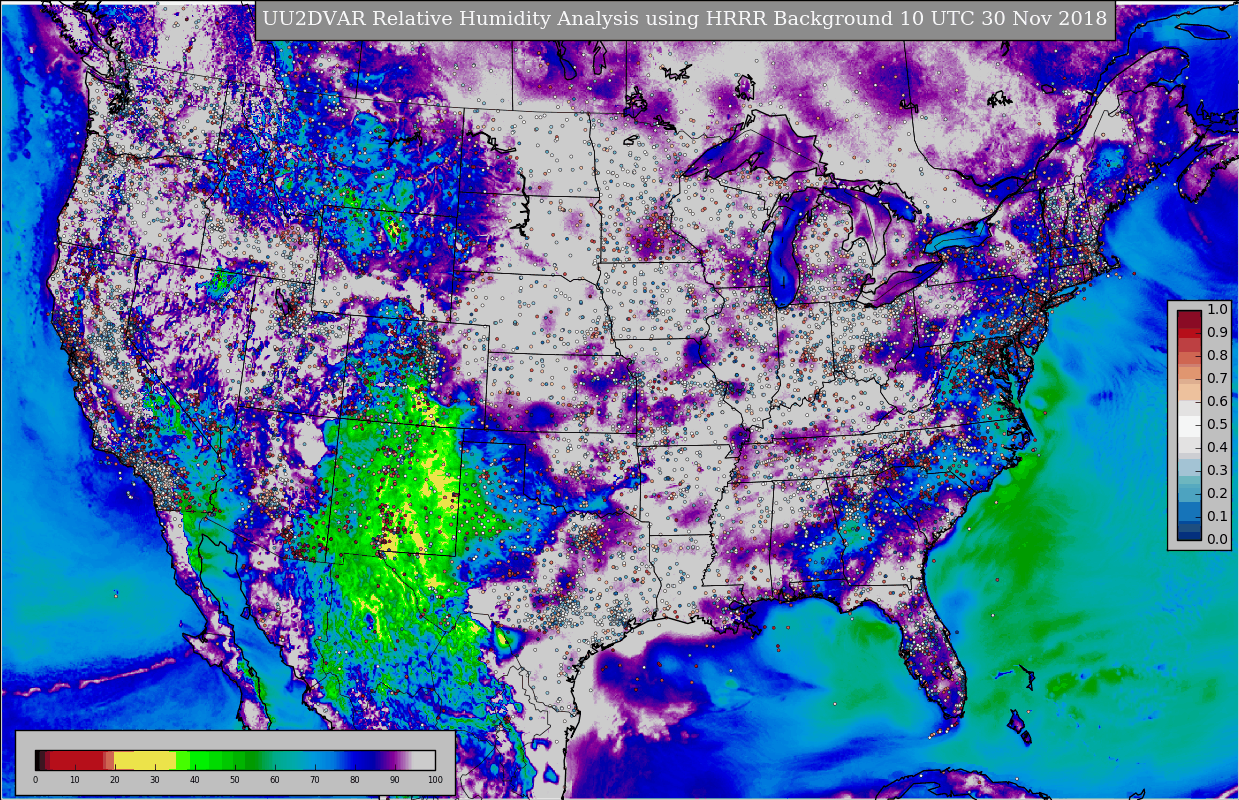
Task: Click the 0.2 label on right colorbar
Action: click(1217, 493)
